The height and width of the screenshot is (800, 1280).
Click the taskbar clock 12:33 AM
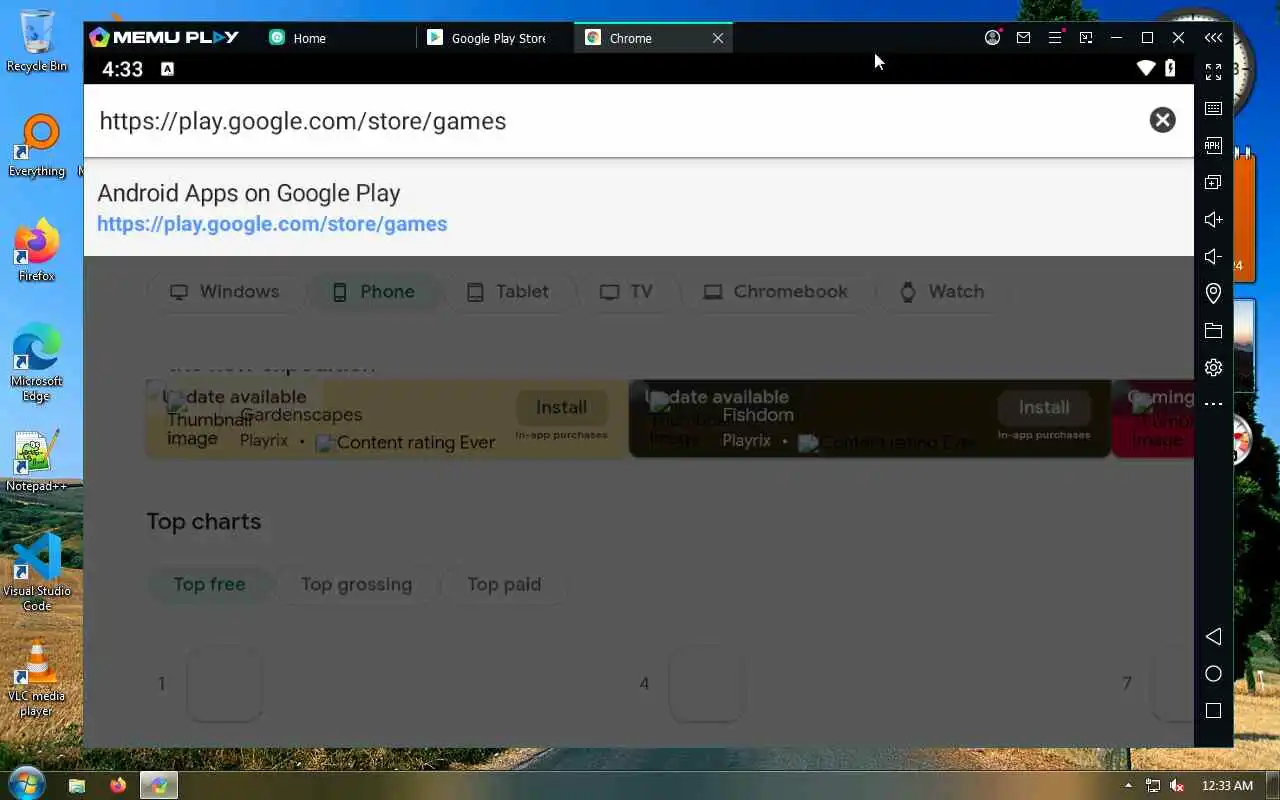(x=1227, y=785)
